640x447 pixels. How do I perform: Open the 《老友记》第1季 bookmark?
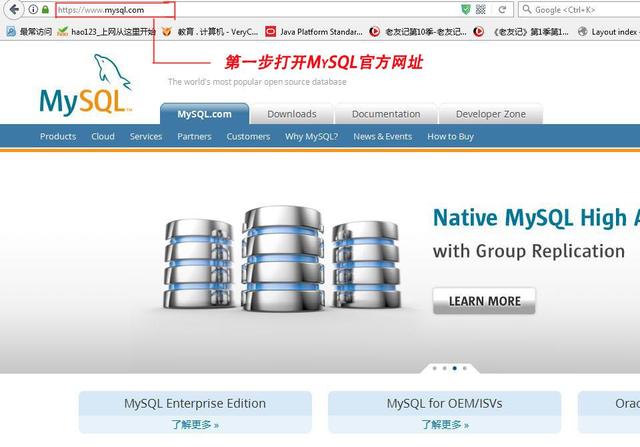(x=521, y=31)
